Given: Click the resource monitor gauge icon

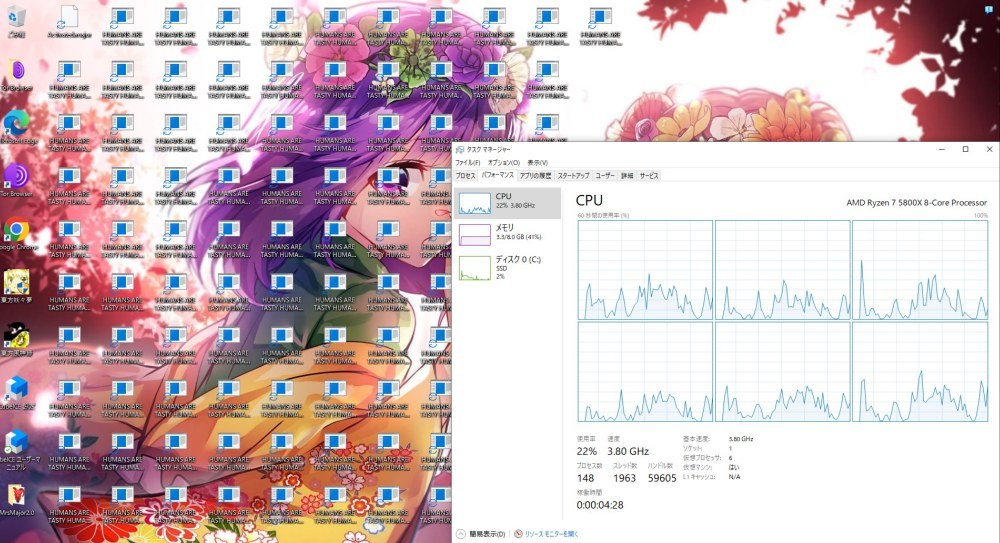Looking at the screenshot, I should click(518, 533).
